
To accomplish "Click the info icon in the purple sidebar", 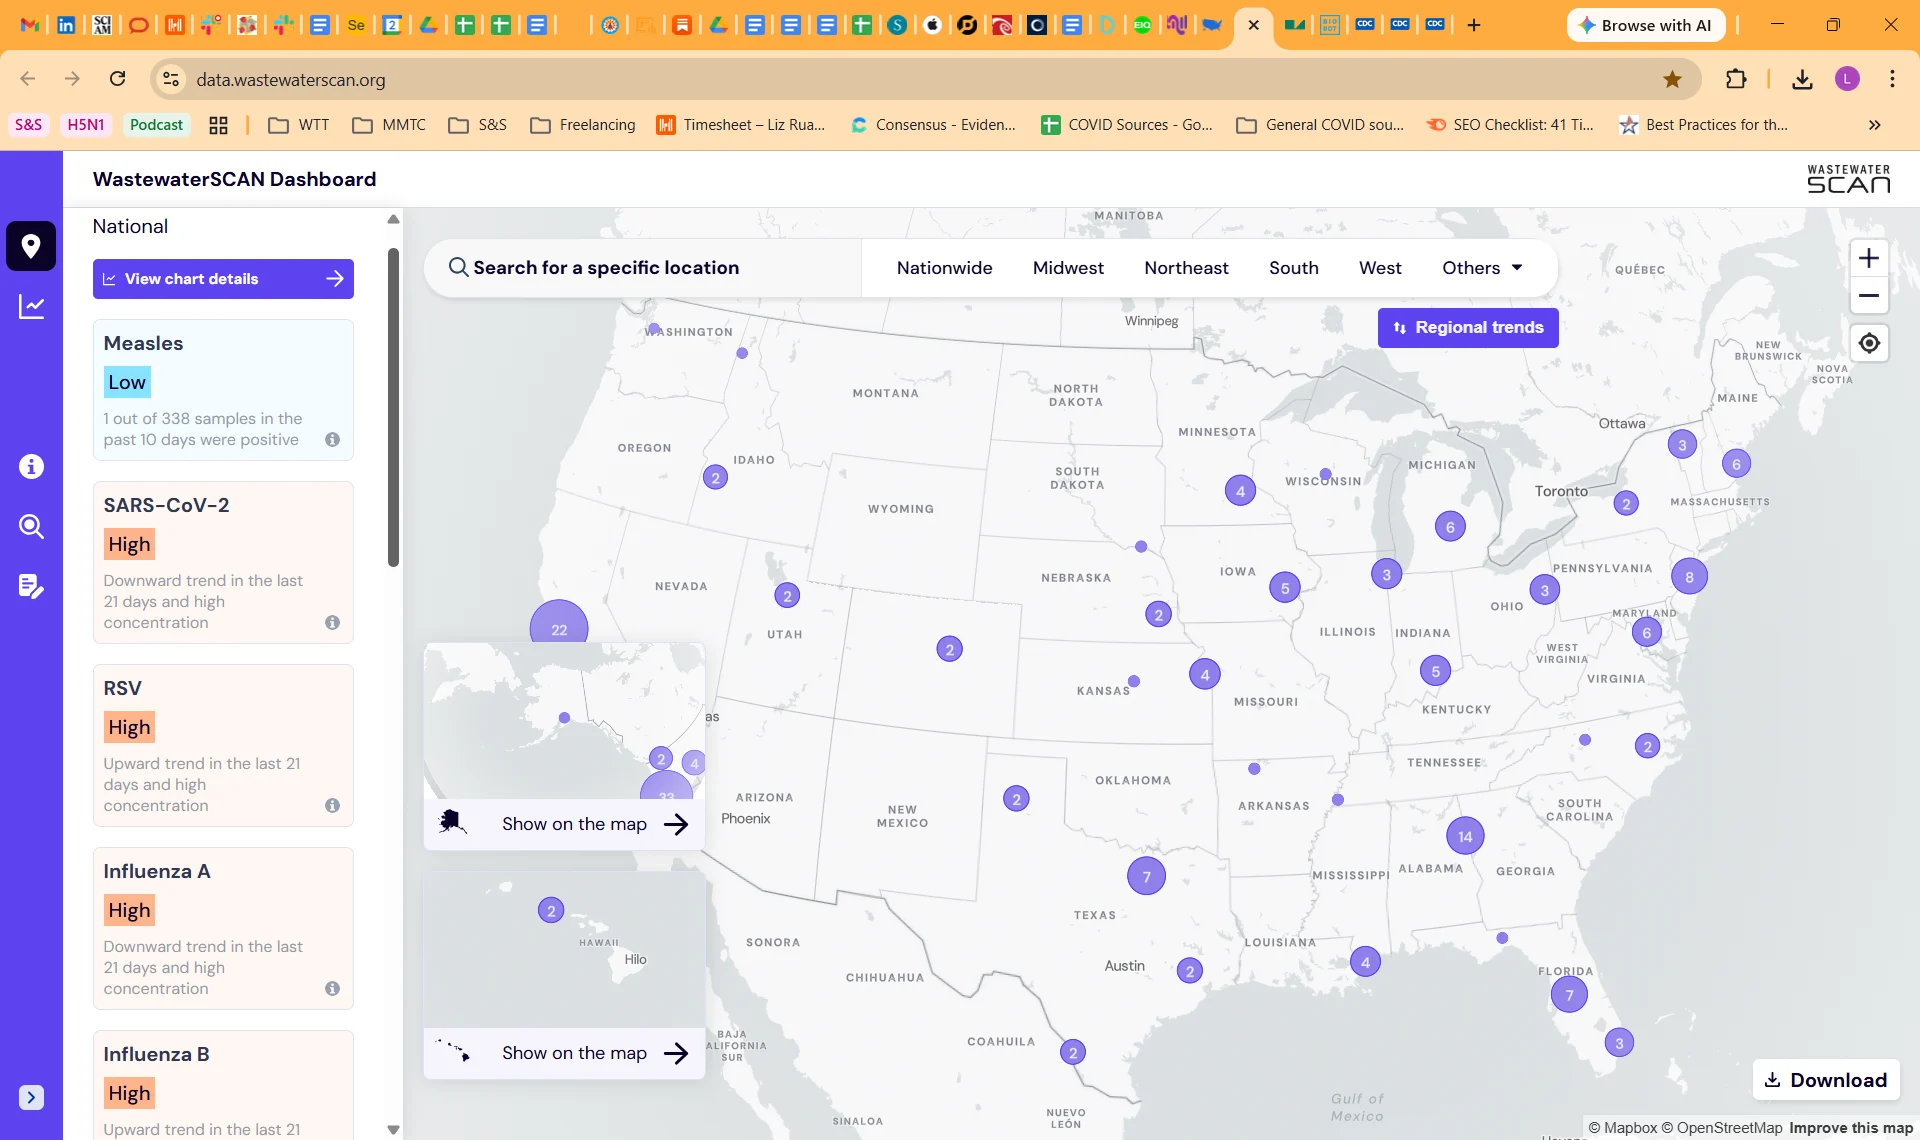I will tap(31, 466).
